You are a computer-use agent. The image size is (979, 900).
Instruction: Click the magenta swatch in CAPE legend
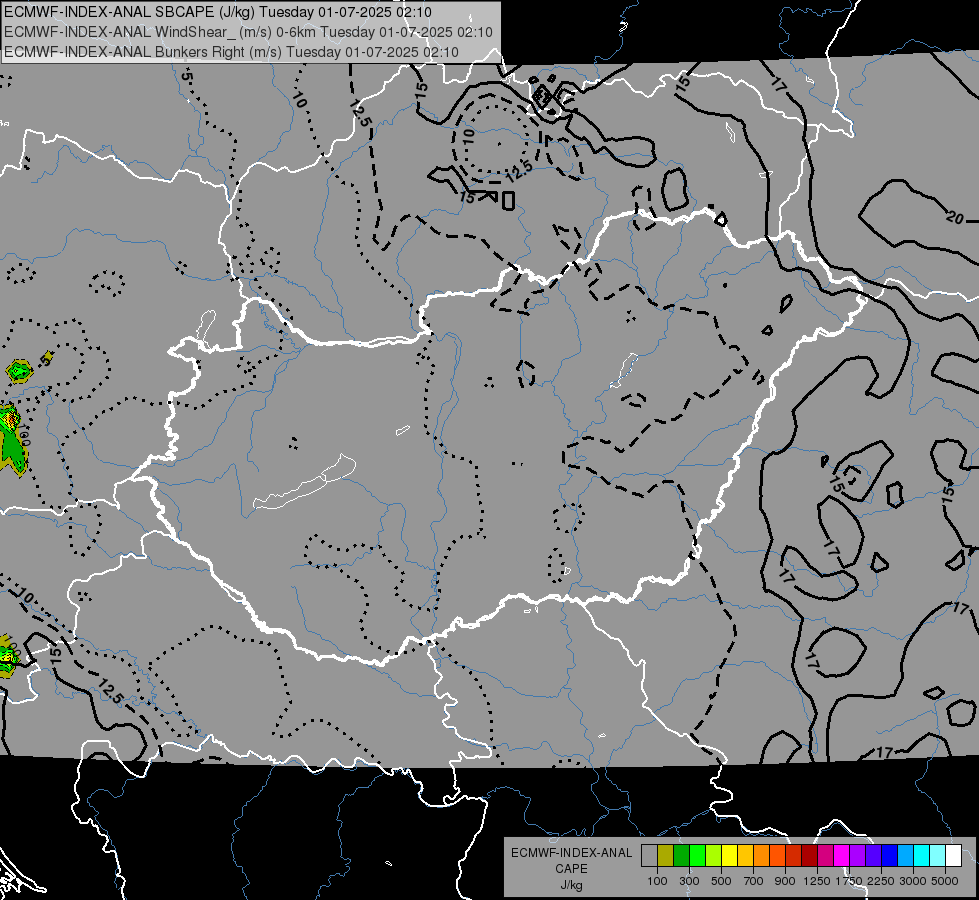842,856
